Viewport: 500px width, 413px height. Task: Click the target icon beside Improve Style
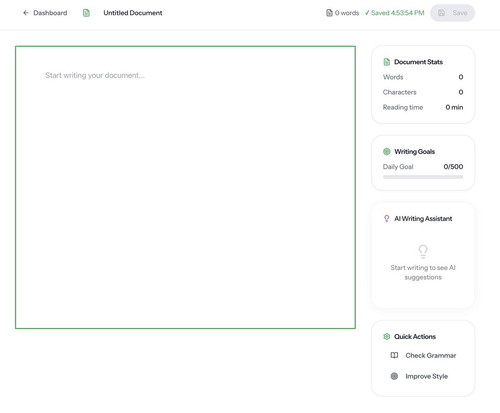click(x=394, y=376)
